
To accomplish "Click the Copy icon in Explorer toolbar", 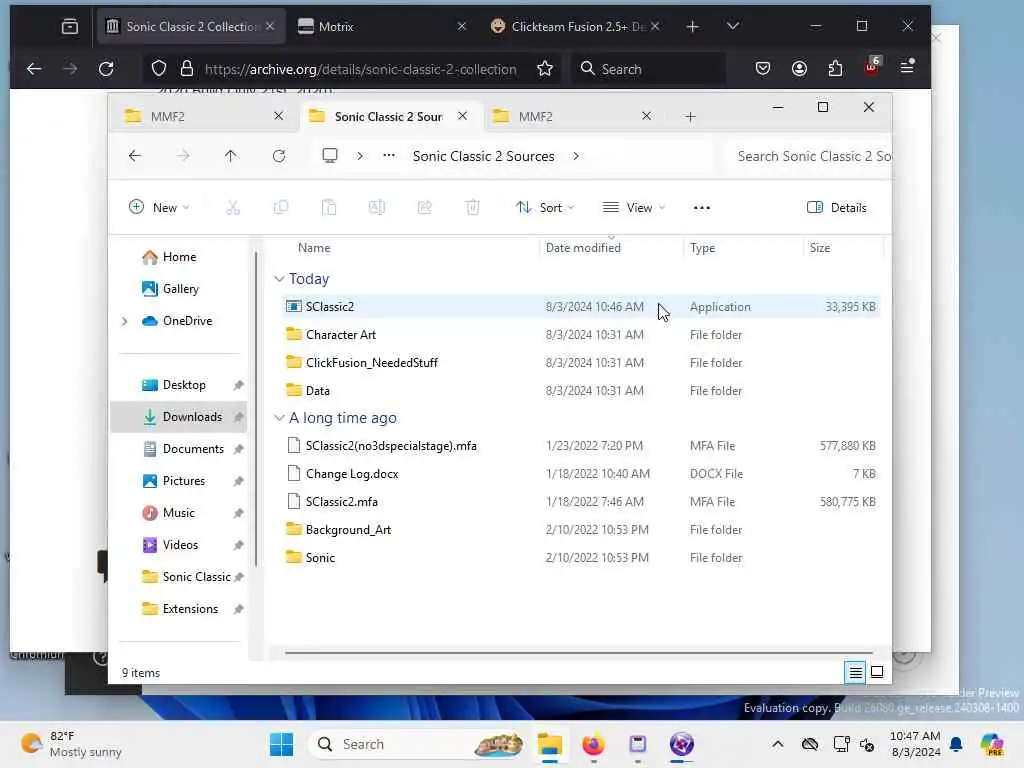I will [281, 208].
